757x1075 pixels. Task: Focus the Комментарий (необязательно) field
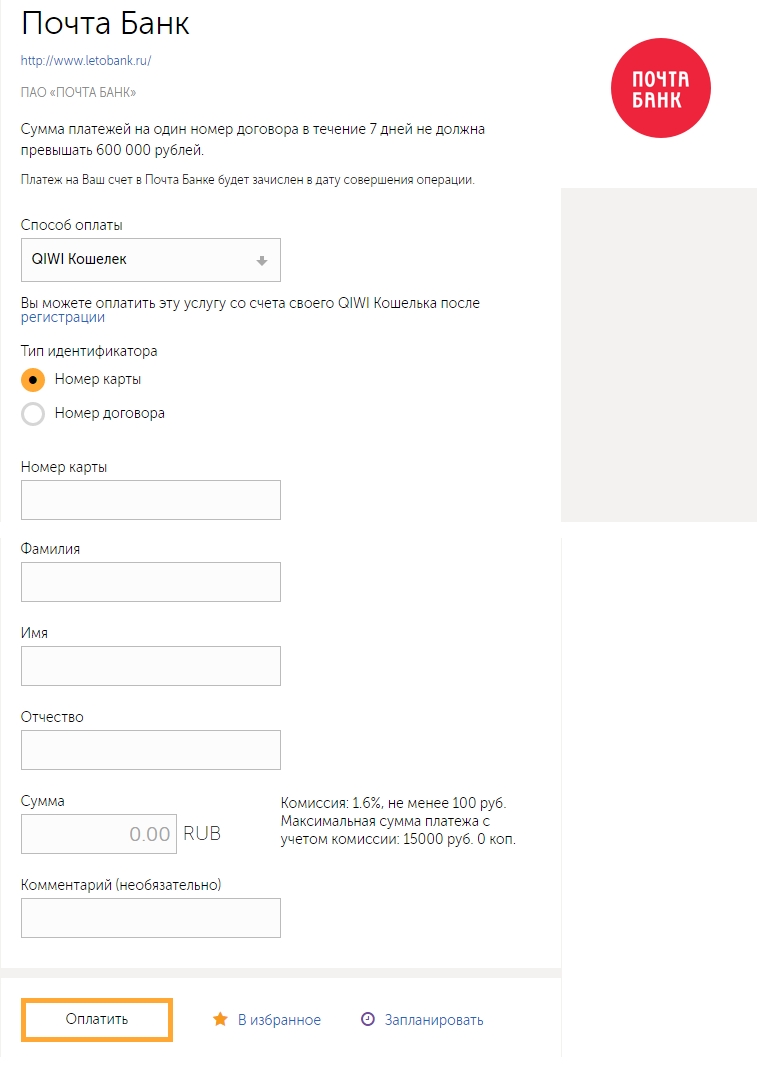pos(150,918)
